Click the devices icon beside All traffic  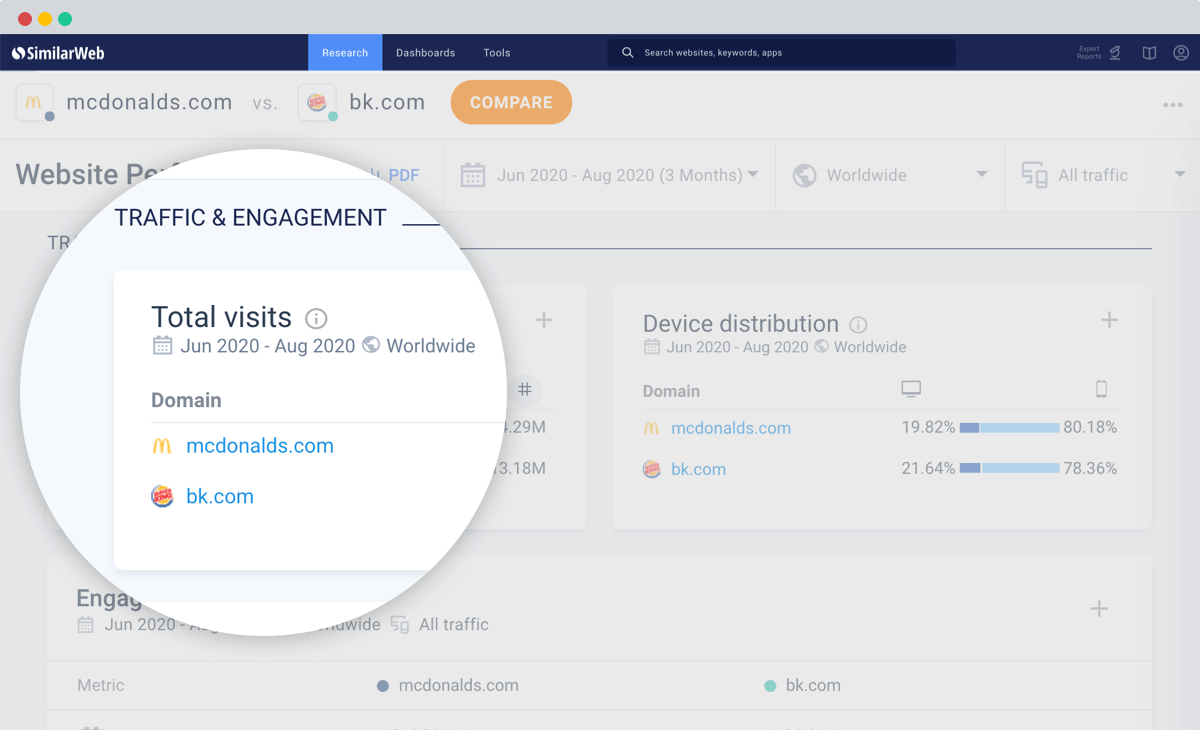tap(1034, 175)
